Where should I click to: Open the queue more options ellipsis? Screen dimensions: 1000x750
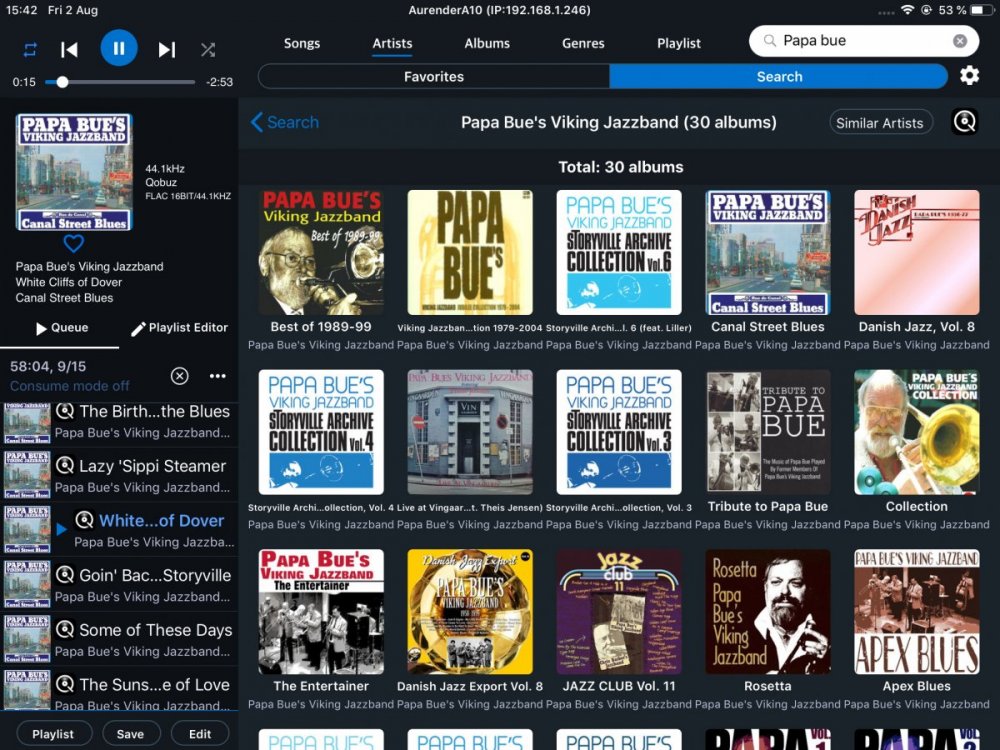point(217,376)
